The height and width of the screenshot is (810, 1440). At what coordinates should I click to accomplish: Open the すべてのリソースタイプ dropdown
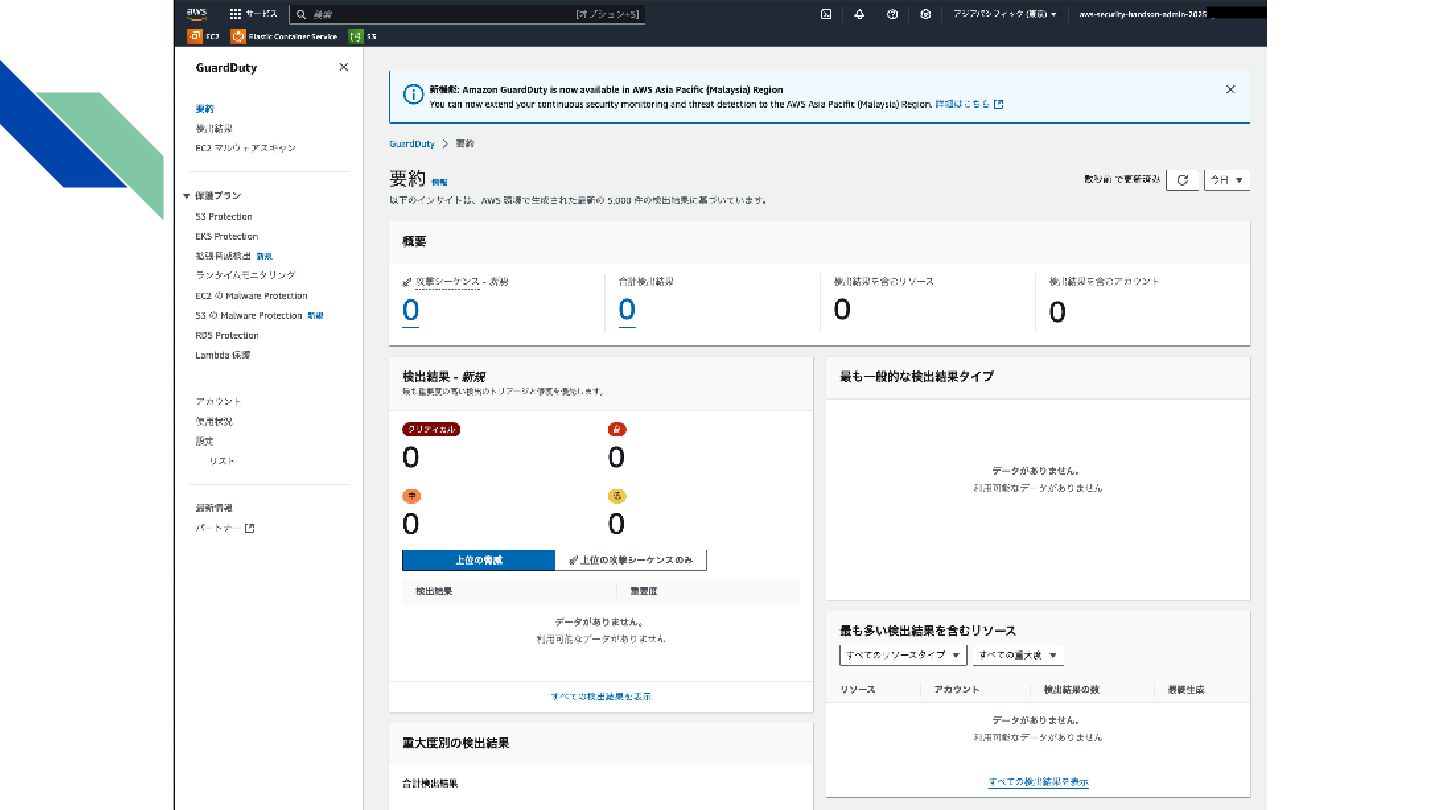pos(903,655)
